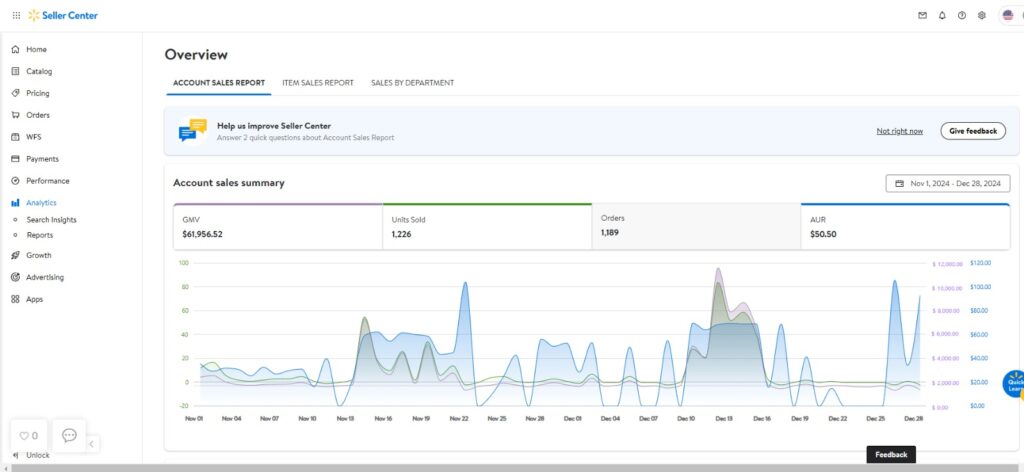
Task: Open Search Insights in the sidebar
Action: [51, 220]
